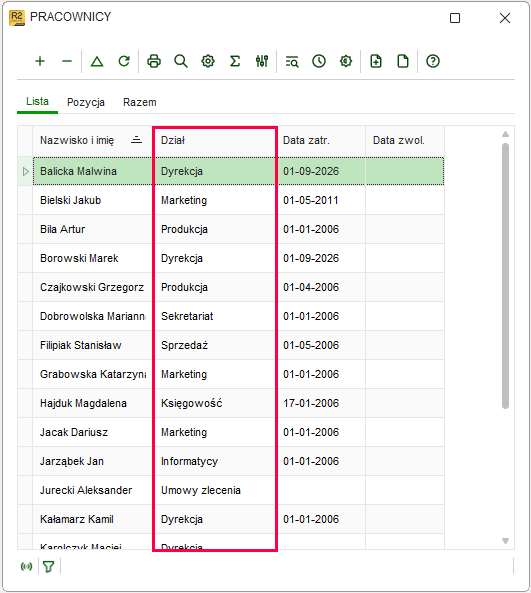Click the sort indicator in name header
Image resolution: width=531 pixels, height=593 pixels.
tap(136, 140)
